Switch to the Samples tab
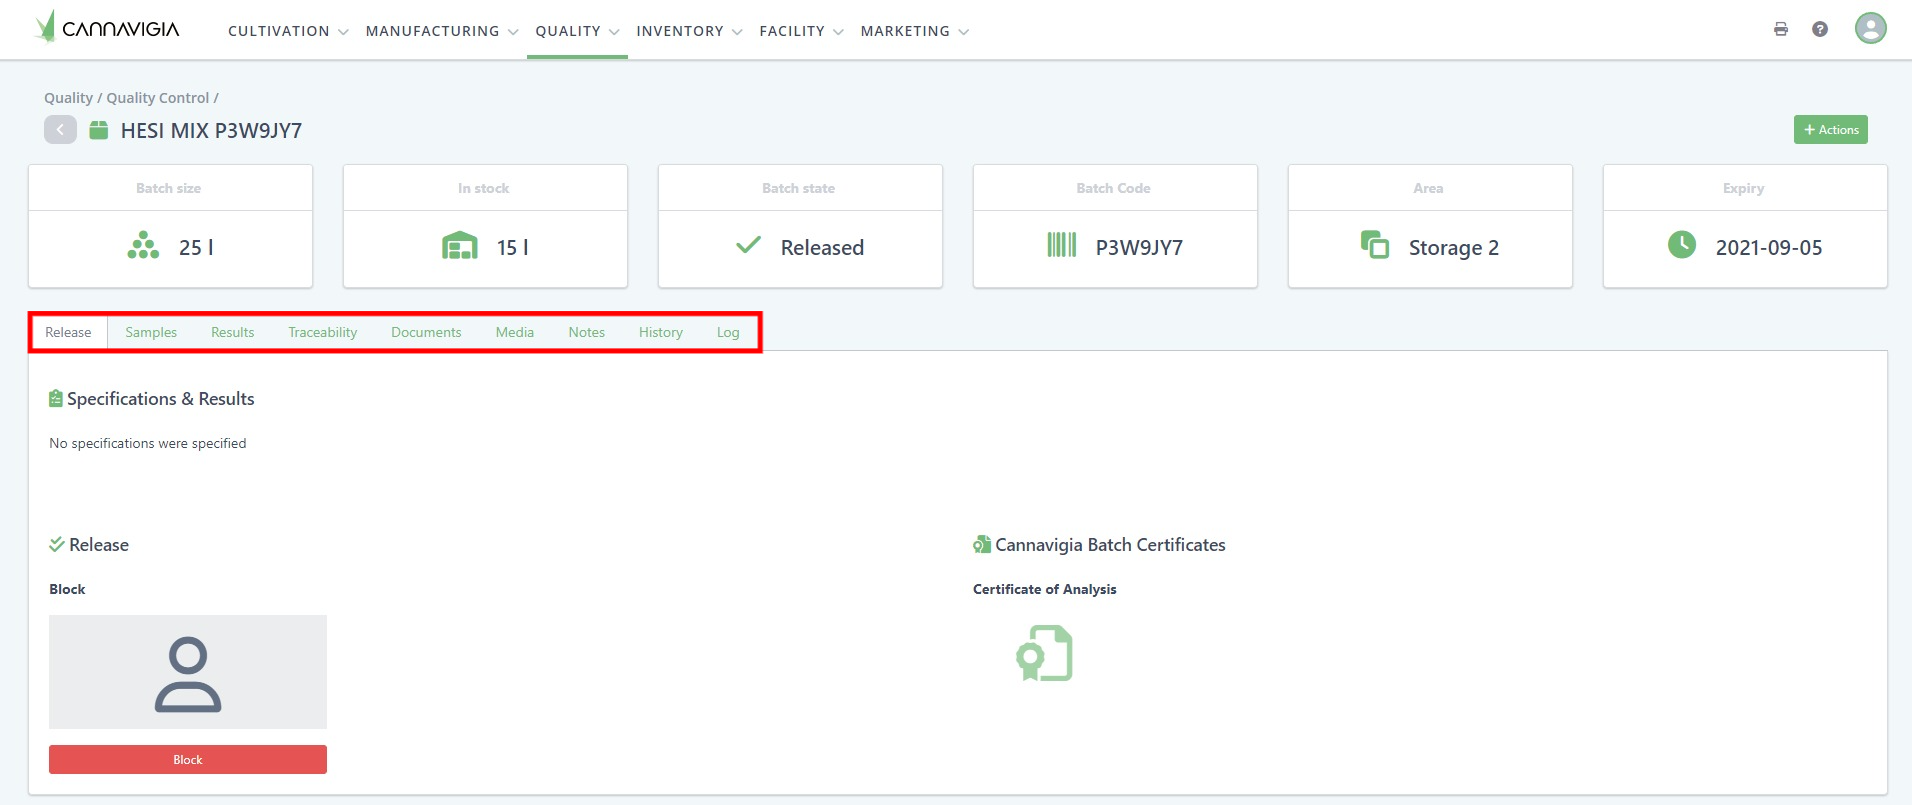Screen dimensions: 1912x805 [151, 332]
